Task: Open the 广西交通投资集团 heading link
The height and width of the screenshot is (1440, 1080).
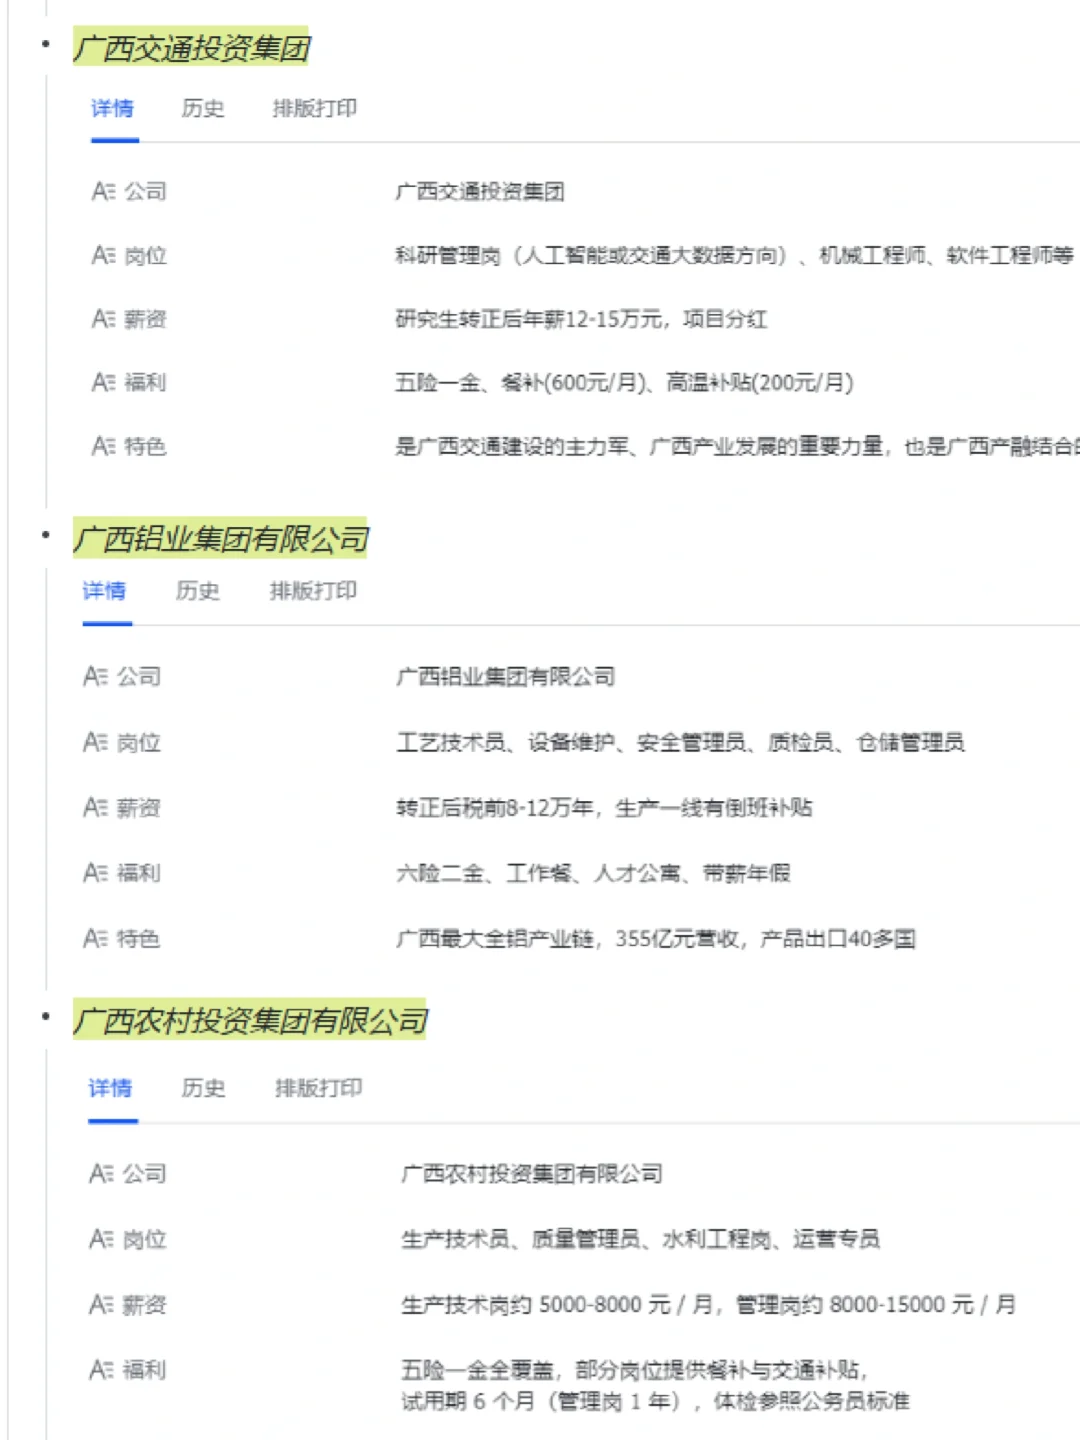Action: point(191,47)
